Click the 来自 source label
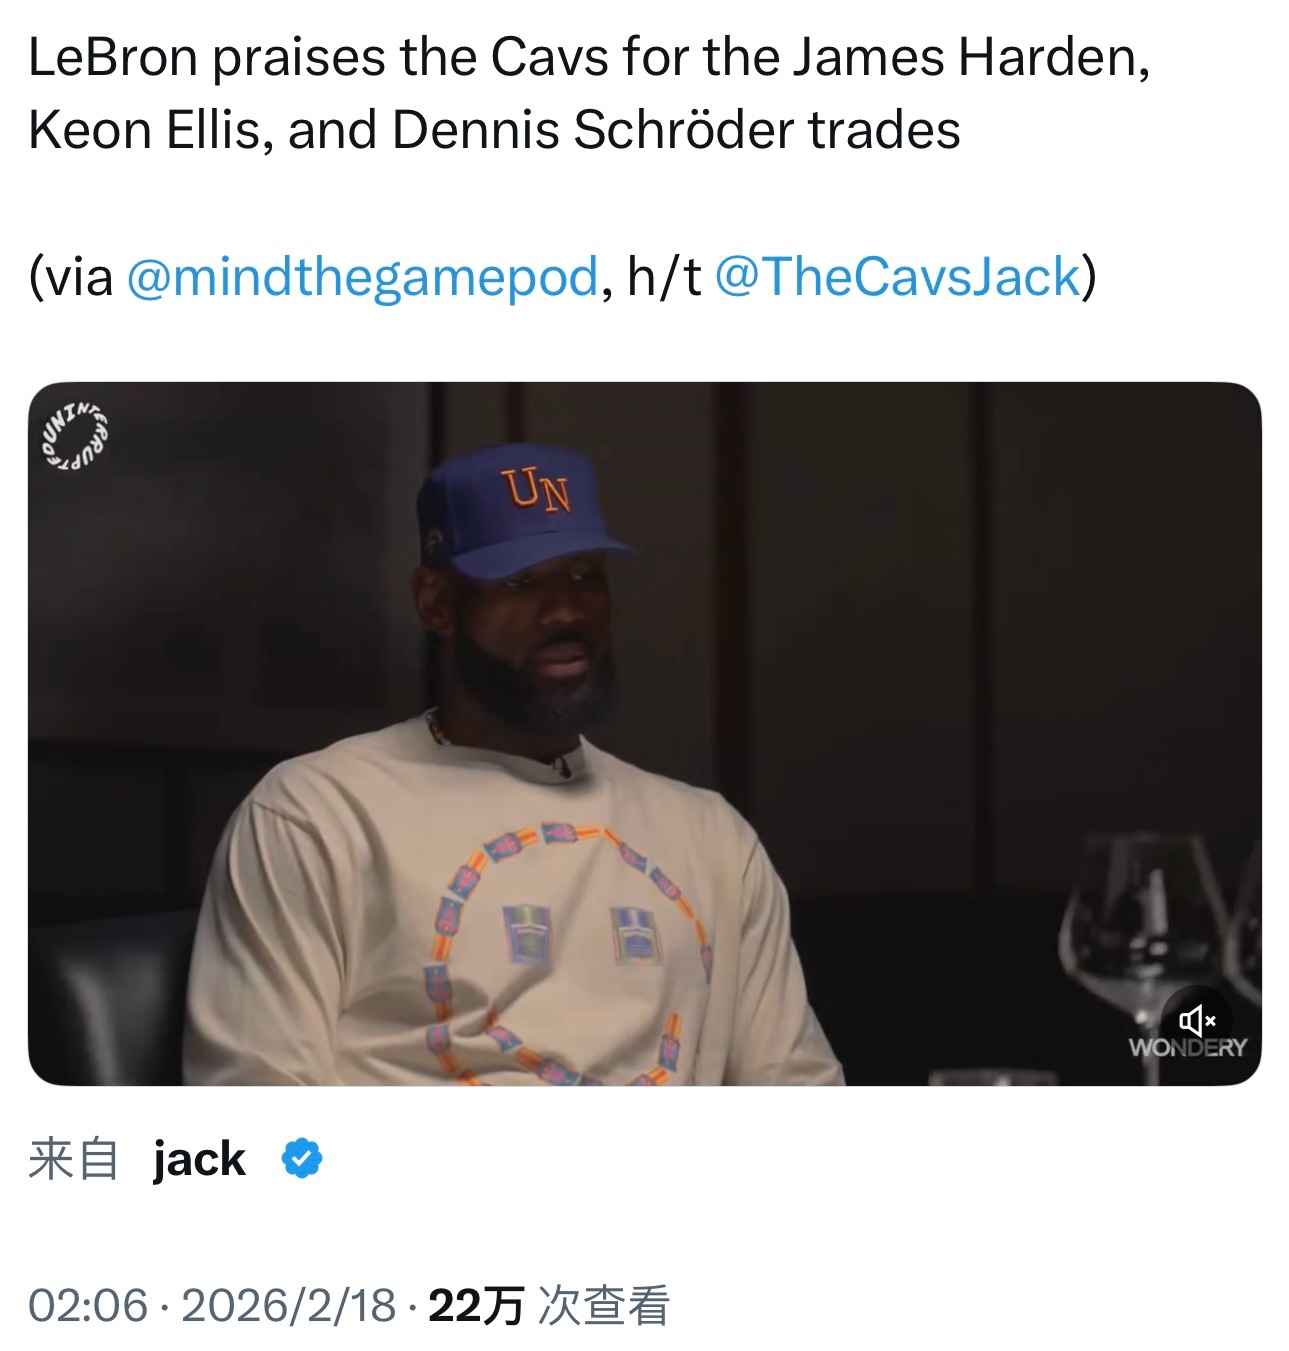This screenshot has width=1289, height=1351. coord(73,1159)
